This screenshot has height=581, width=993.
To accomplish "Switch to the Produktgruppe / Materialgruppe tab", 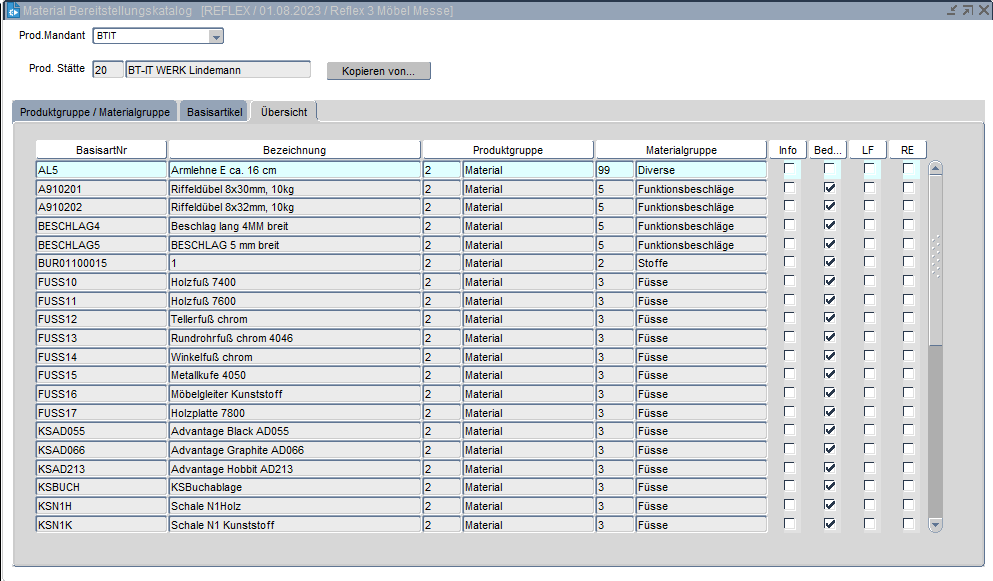I will pos(95,112).
